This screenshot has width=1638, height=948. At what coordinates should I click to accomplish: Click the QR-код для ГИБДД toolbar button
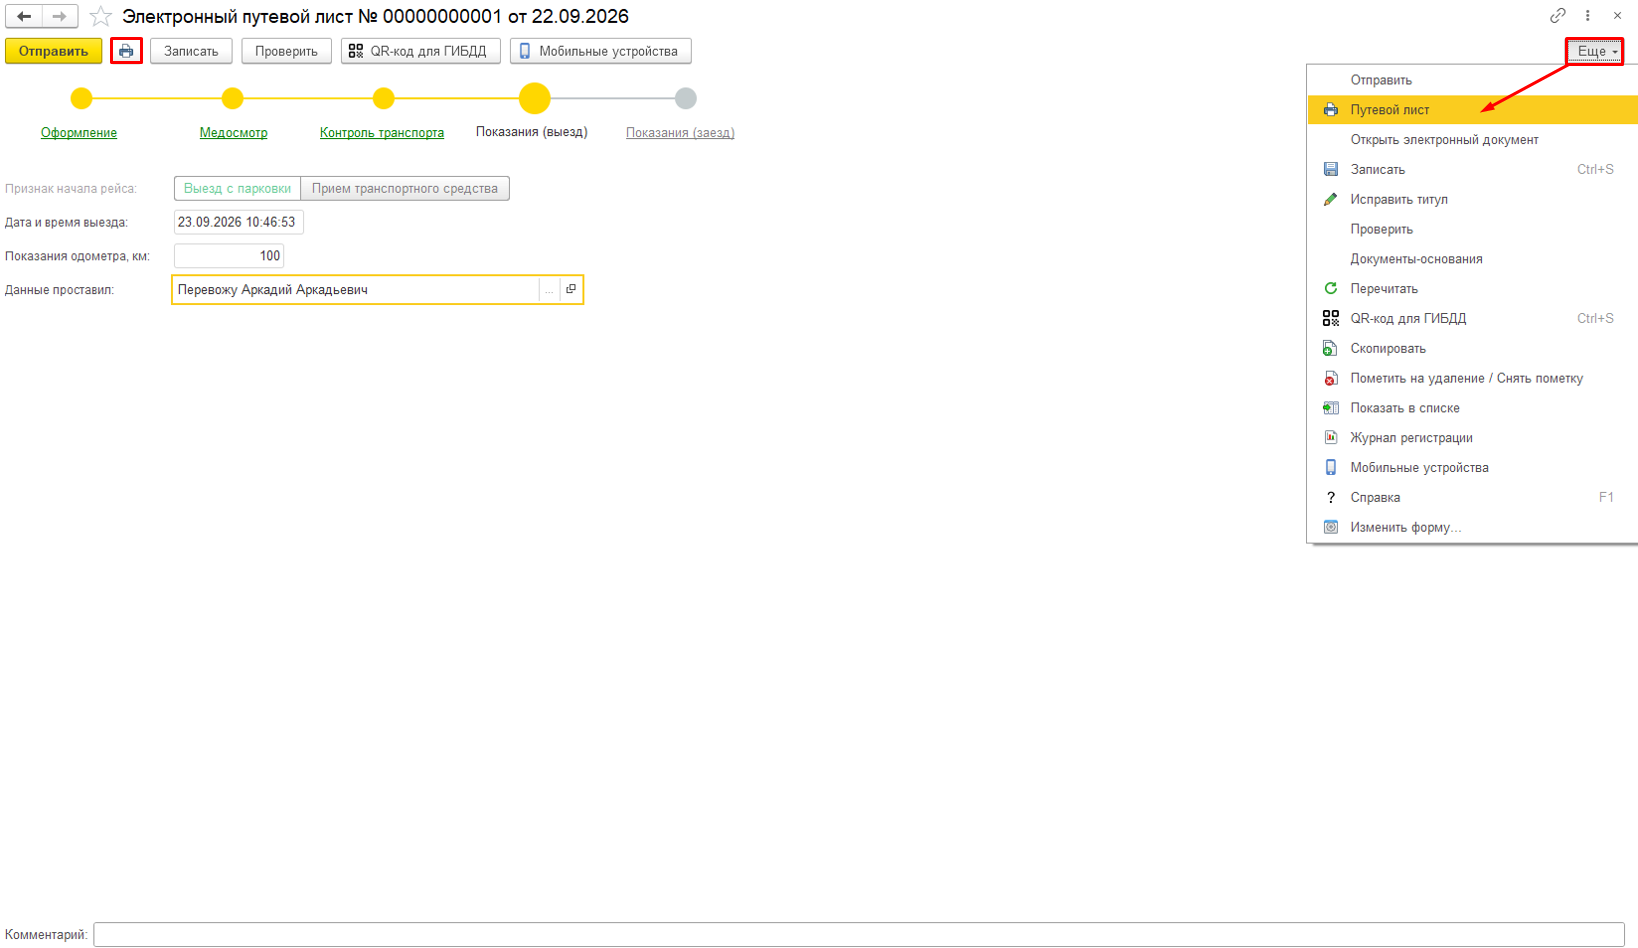point(420,51)
